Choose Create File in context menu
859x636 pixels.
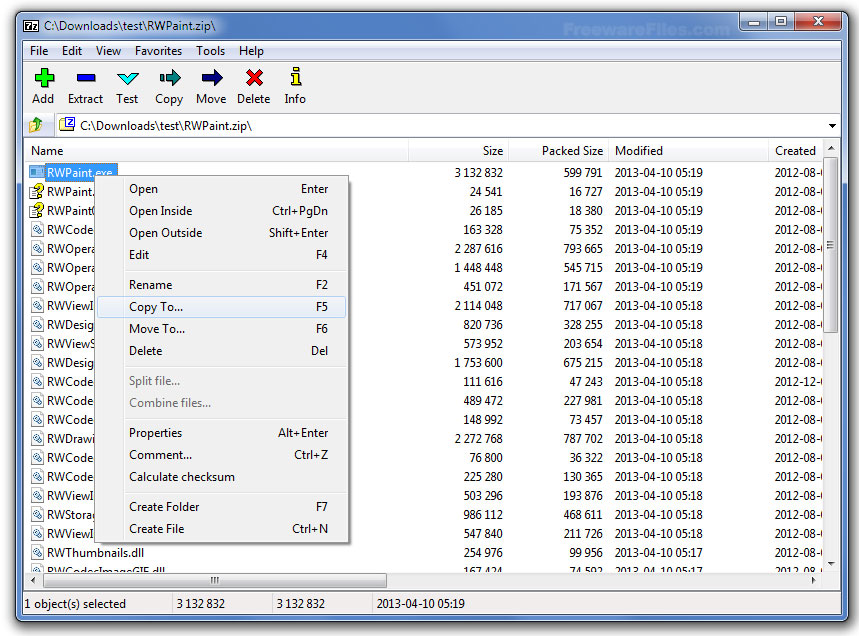coord(221,529)
